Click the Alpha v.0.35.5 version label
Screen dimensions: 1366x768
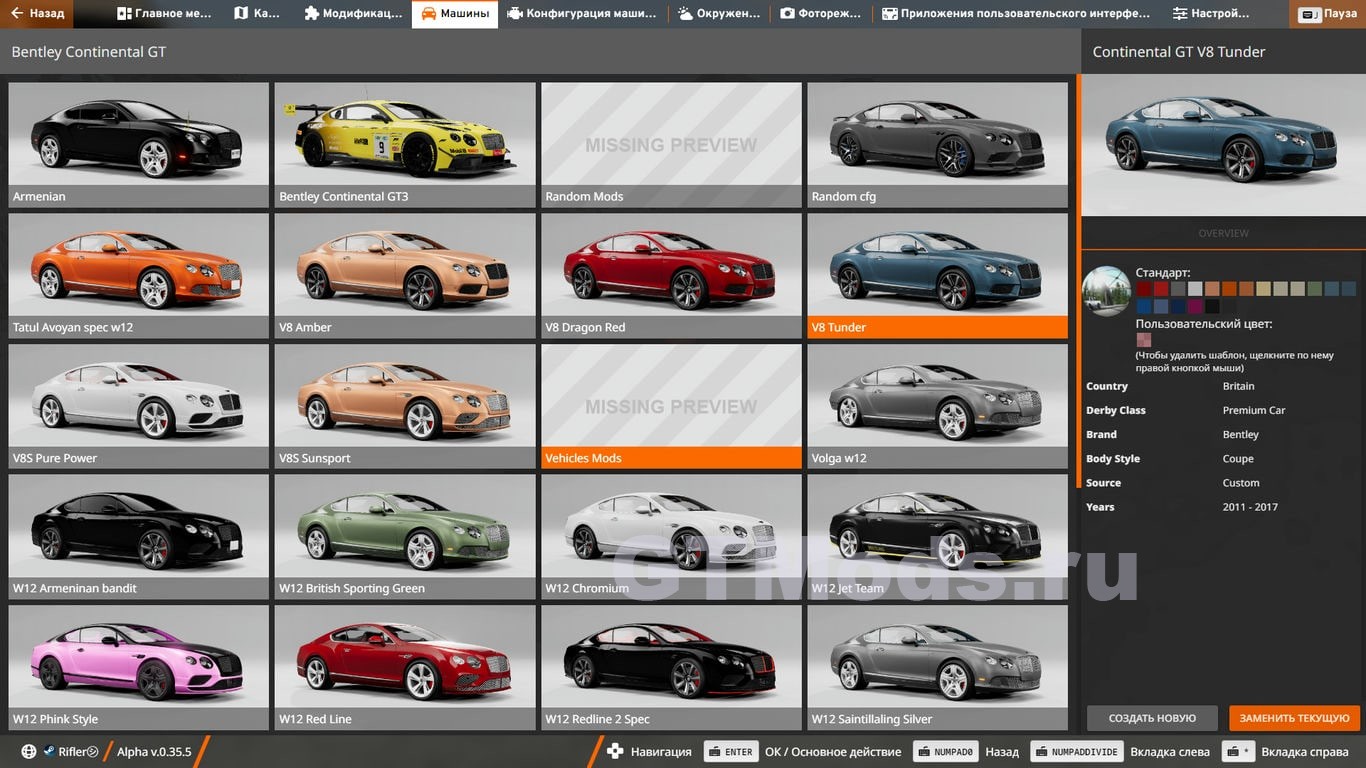pyautogui.click(x=154, y=752)
